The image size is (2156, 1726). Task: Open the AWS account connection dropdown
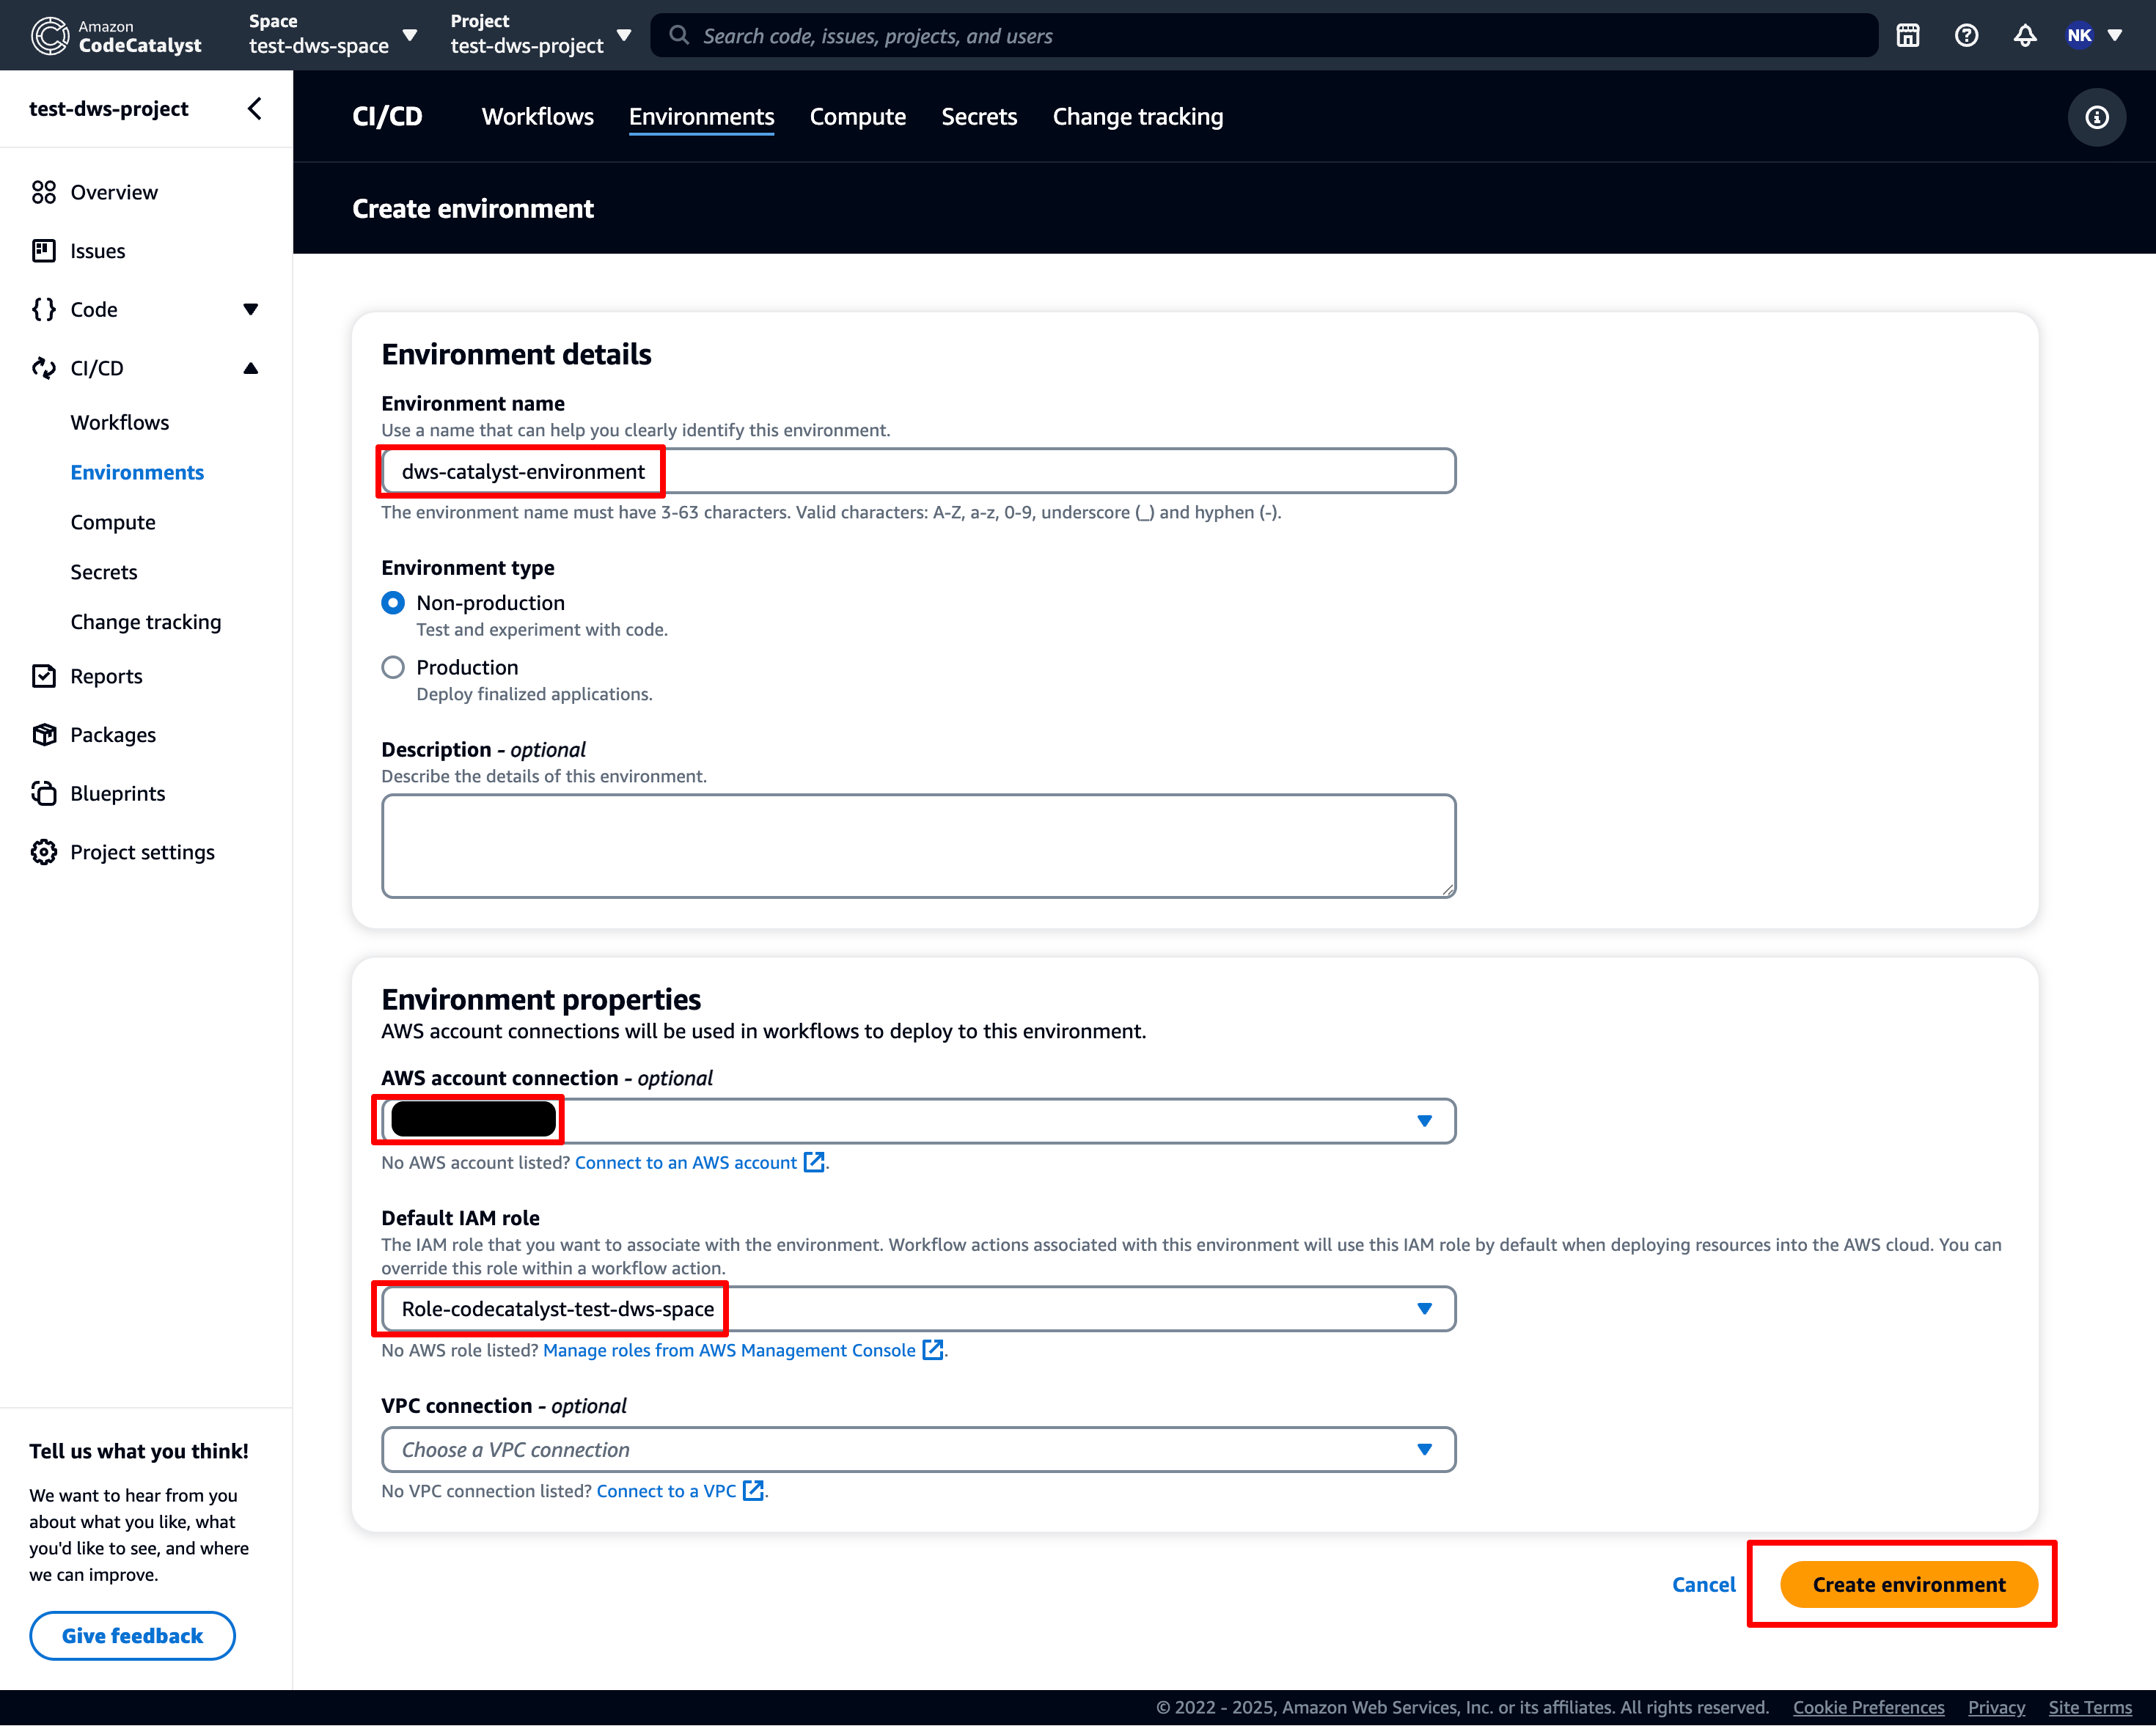918,1121
